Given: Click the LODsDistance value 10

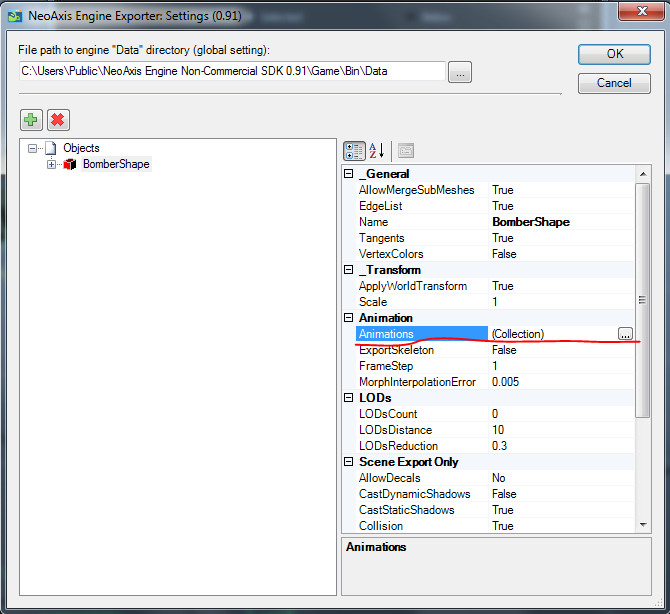Looking at the screenshot, I should pyautogui.click(x=498, y=429).
